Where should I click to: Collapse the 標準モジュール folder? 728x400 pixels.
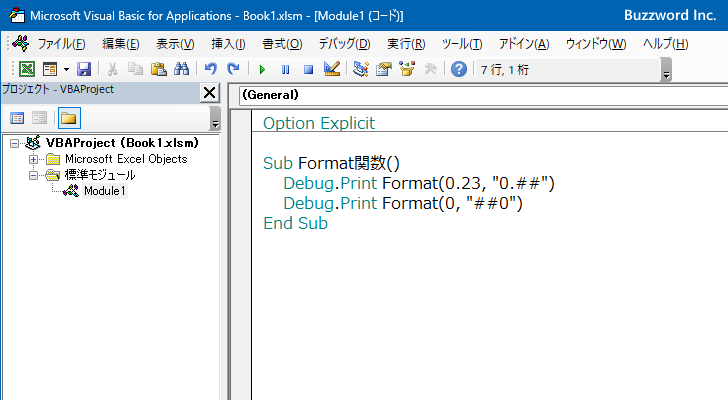click(x=33, y=175)
